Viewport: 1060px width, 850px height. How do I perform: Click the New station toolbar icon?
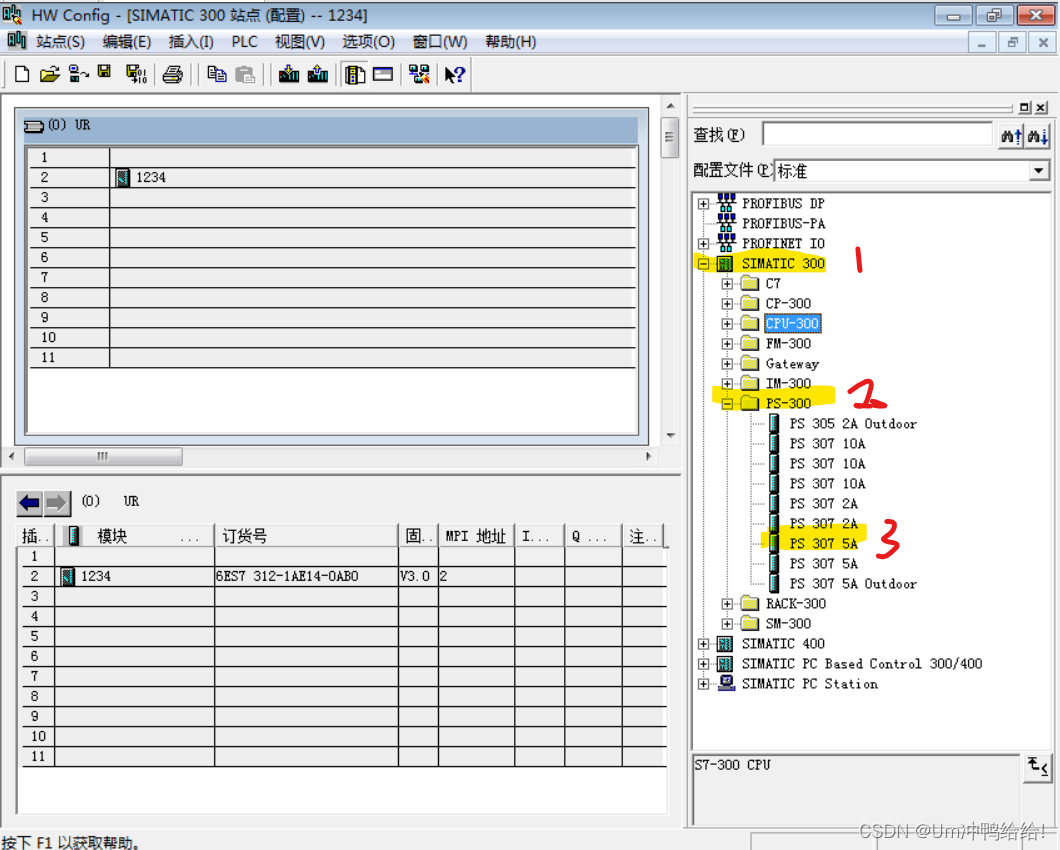(22, 74)
